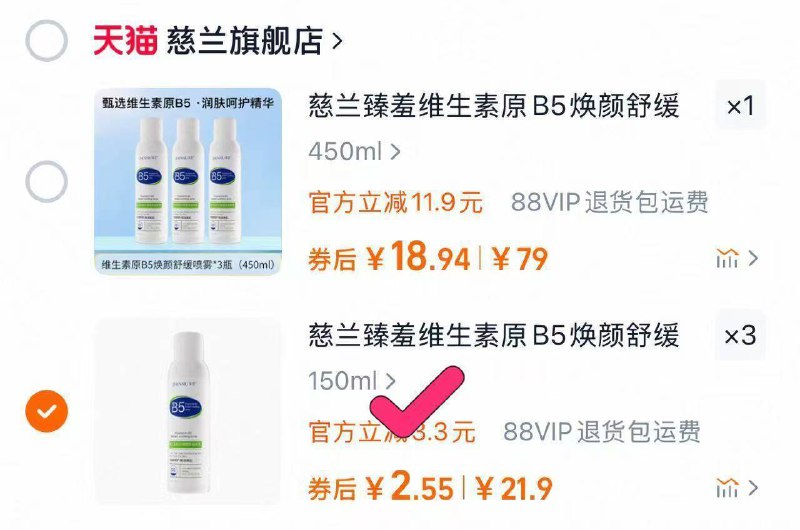Tap the 券后 ¥18.94 coupon price
This screenshot has width=800, height=530.
point(389,258)
